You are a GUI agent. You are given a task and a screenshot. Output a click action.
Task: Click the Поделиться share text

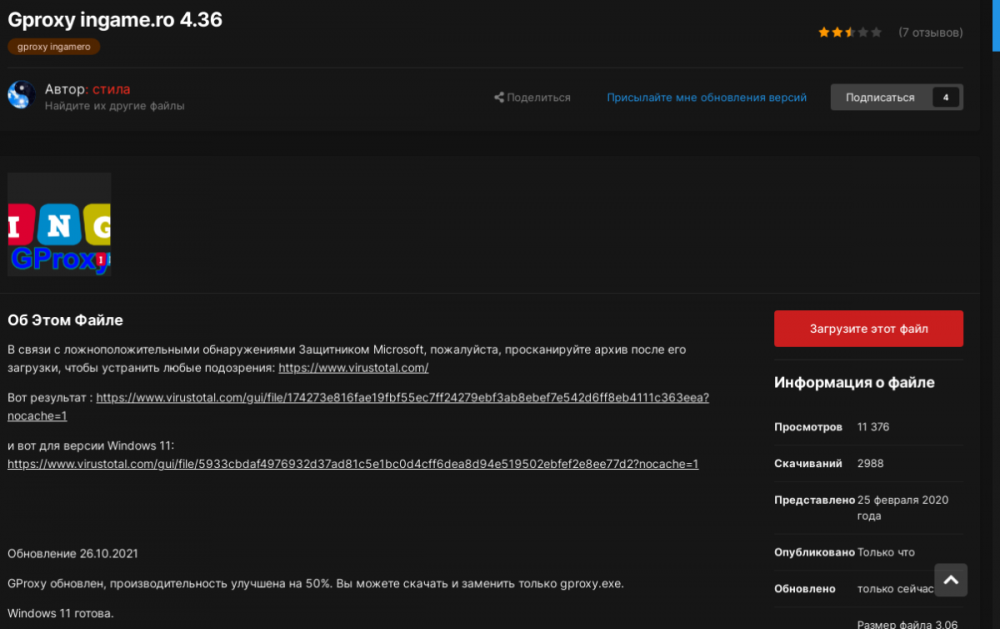pos(538,98)
